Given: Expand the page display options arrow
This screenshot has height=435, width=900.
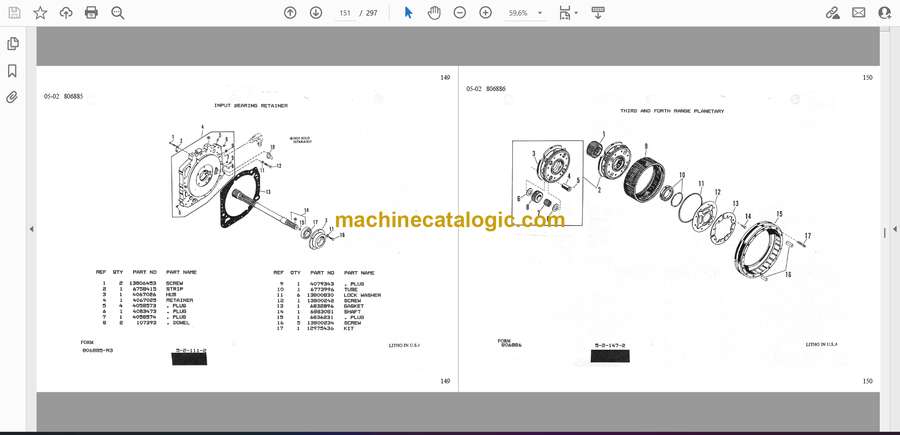Looking at the screenshot, I should [x=576, y=13].
